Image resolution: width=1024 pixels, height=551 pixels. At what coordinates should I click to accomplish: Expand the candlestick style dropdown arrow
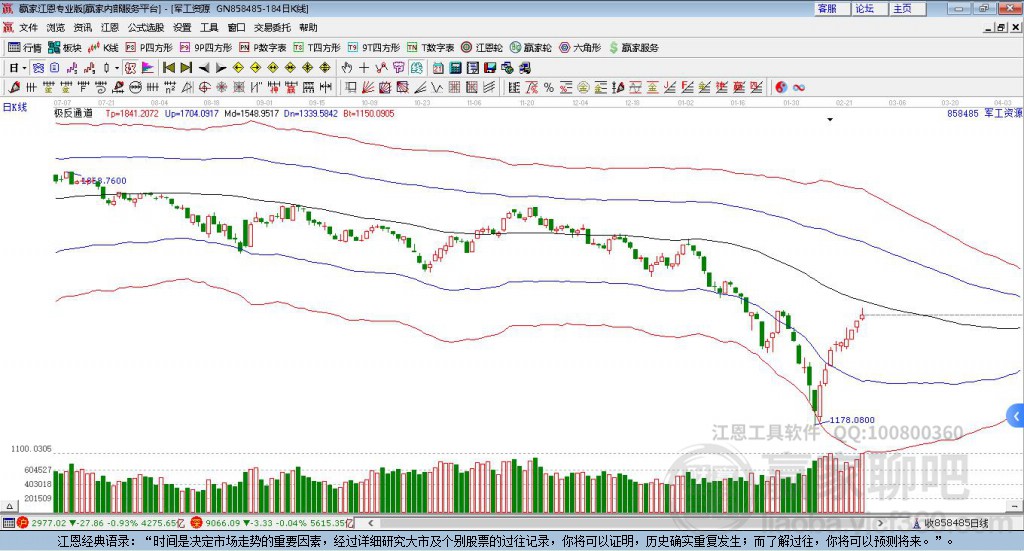coord(117,68)
